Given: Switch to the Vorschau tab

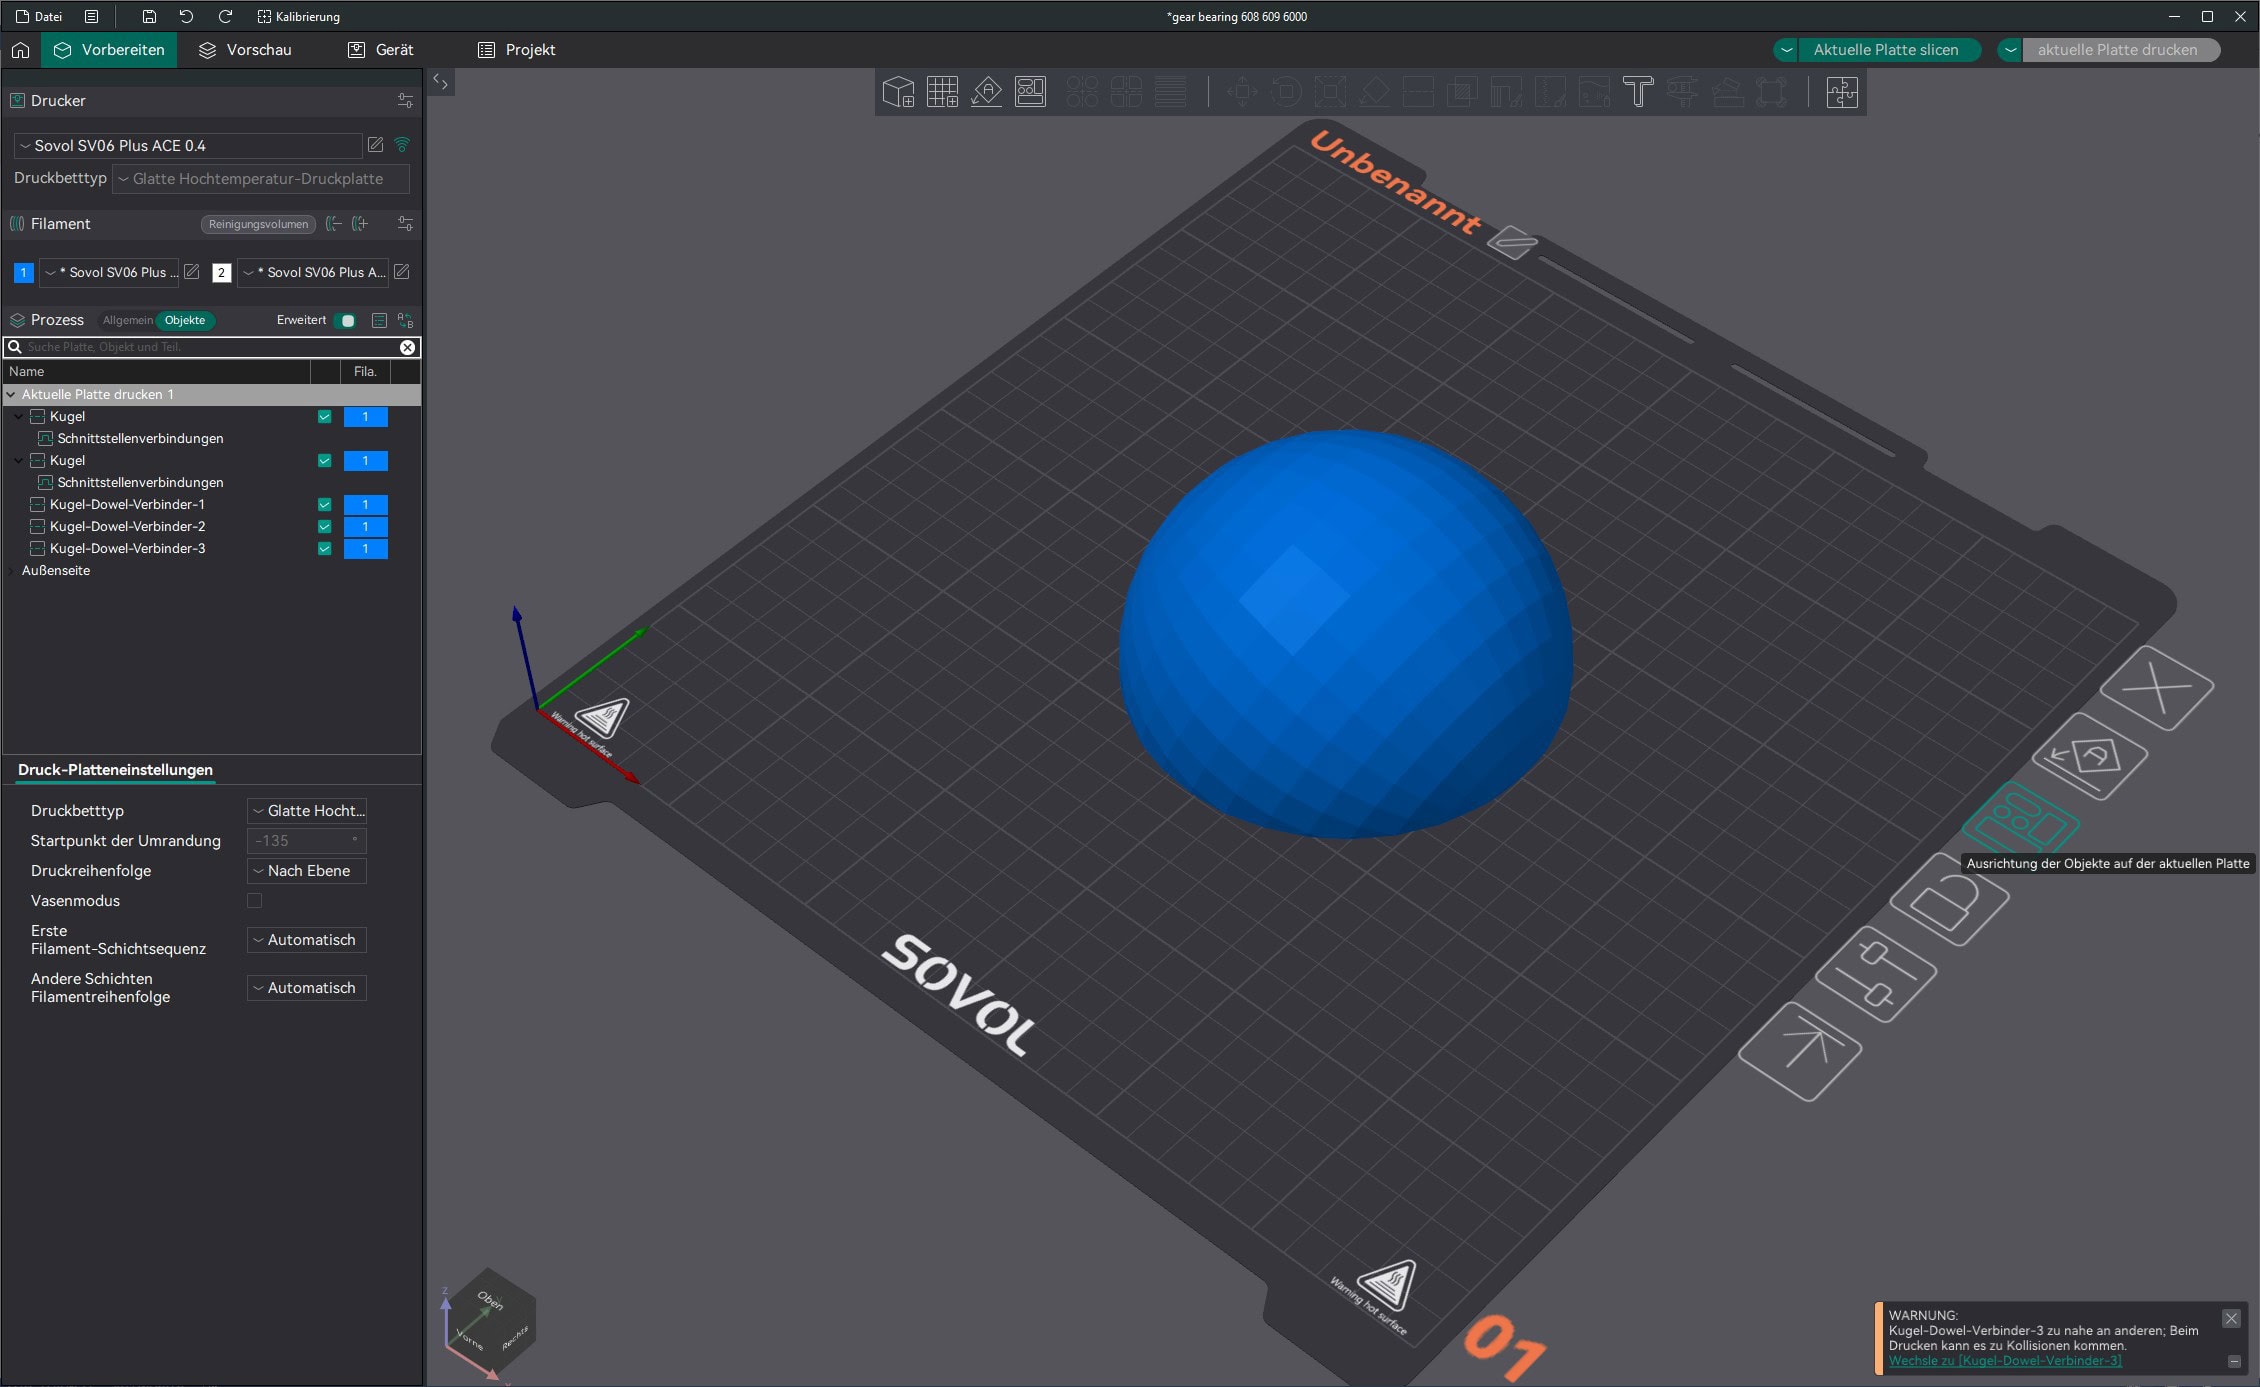Looking at the screenshot, I should [245, 50].
